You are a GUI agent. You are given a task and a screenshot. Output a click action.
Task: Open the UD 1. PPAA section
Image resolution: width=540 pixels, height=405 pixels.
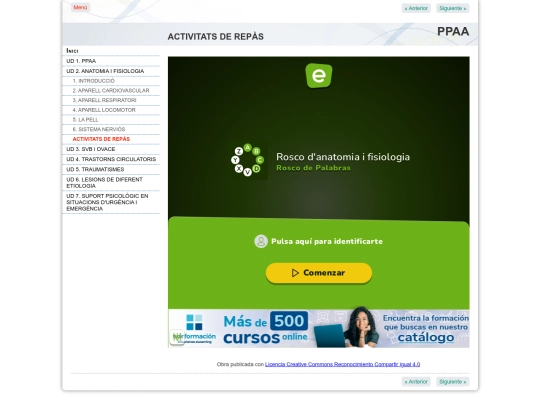[111, 61]
